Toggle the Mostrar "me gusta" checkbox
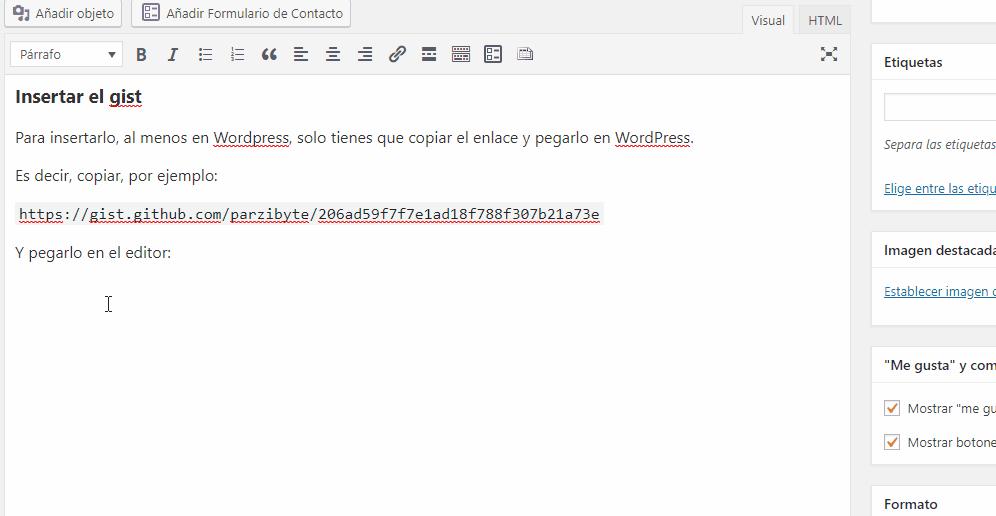Viewport: 996px width, 516px height. point(892,408)
